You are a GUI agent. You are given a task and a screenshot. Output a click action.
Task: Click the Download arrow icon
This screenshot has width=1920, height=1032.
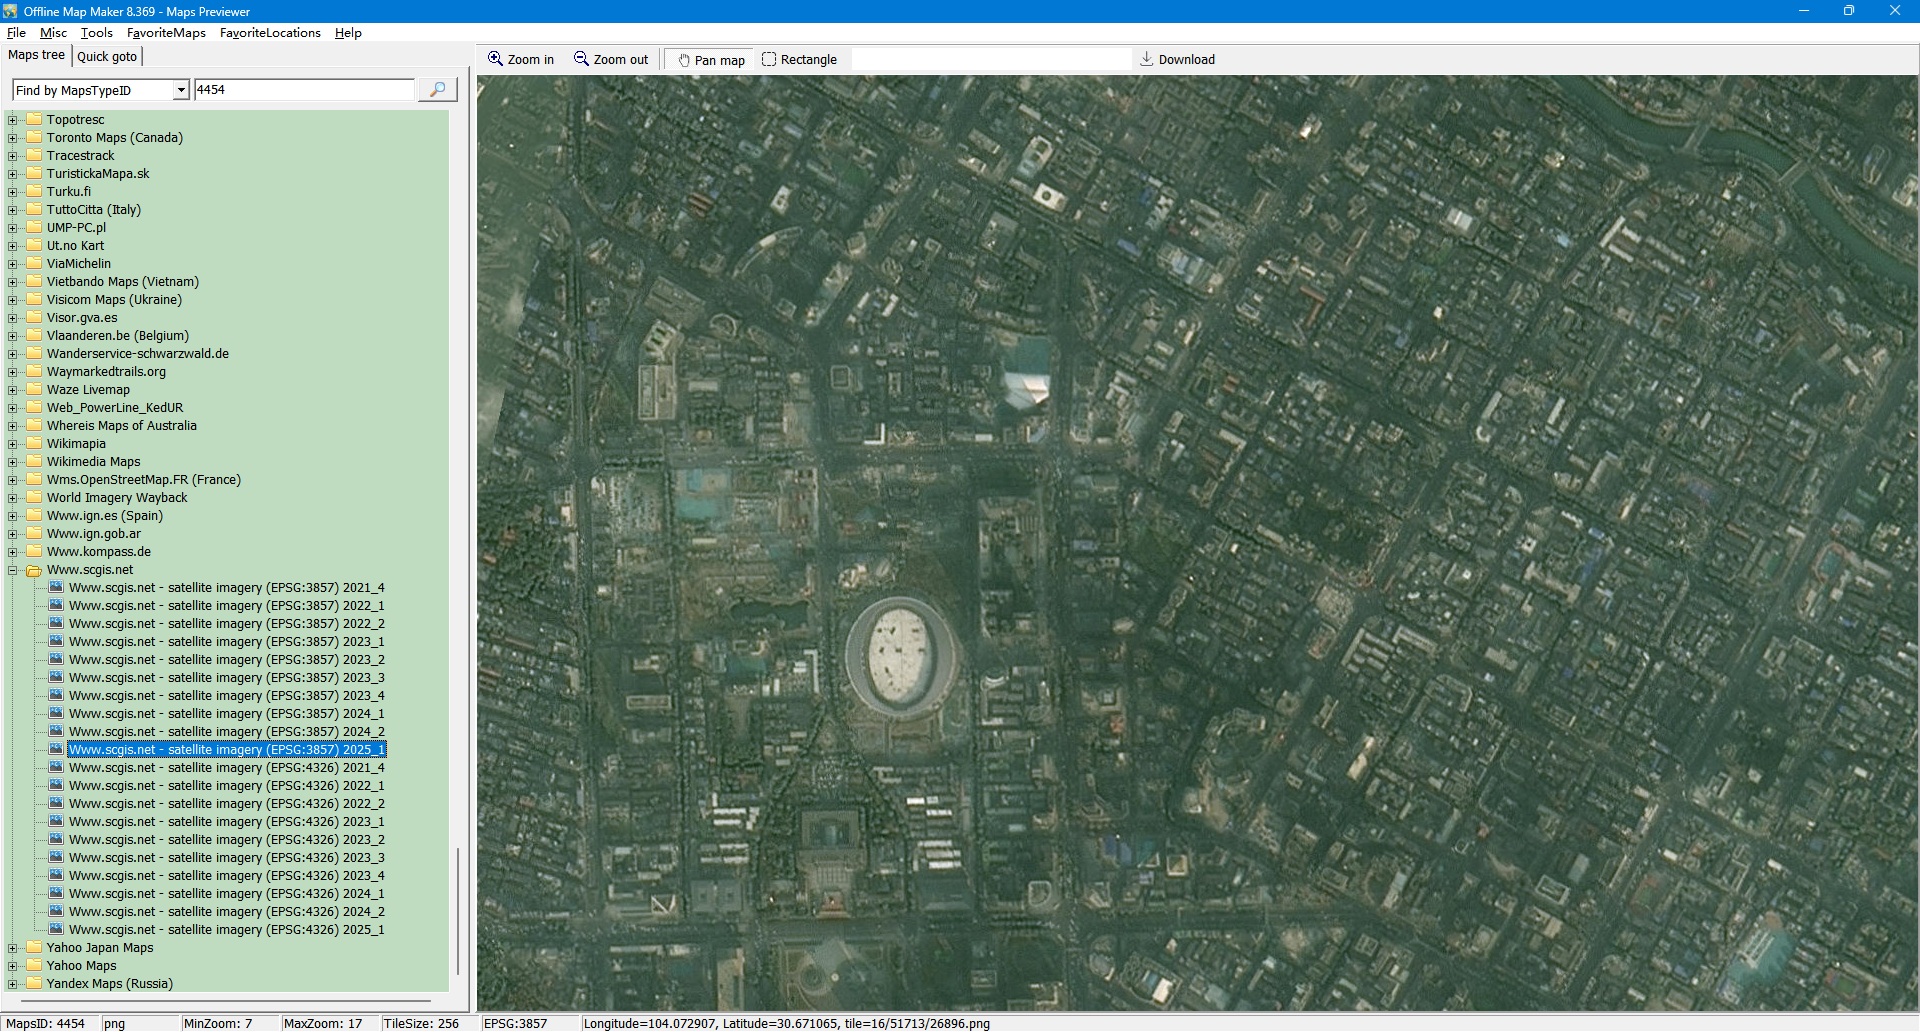pyautogui.click(x=1147, y=59)
